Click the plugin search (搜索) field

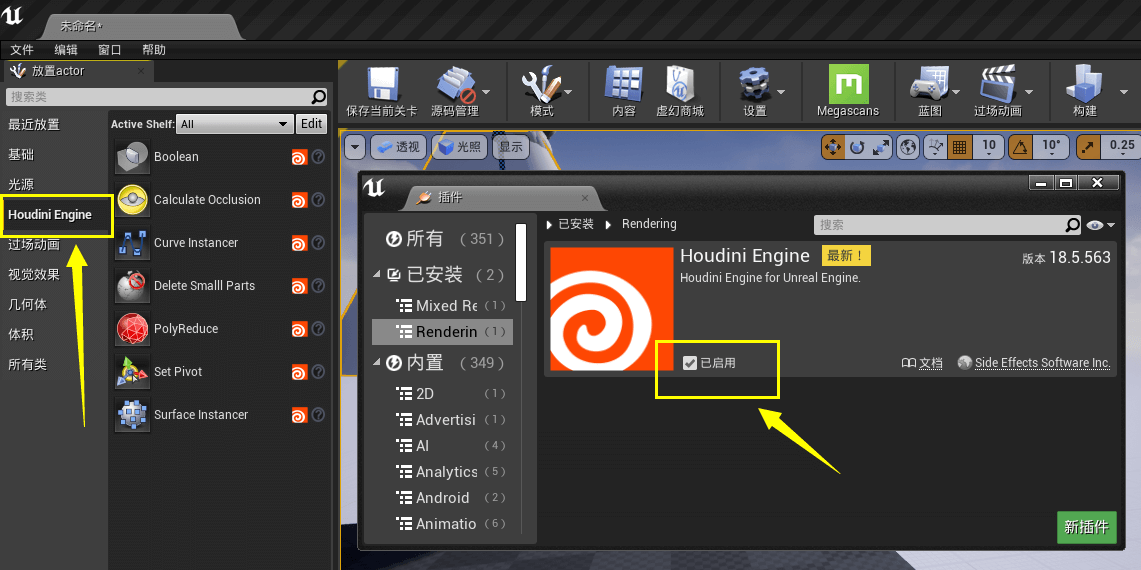[x=947, y=225]
